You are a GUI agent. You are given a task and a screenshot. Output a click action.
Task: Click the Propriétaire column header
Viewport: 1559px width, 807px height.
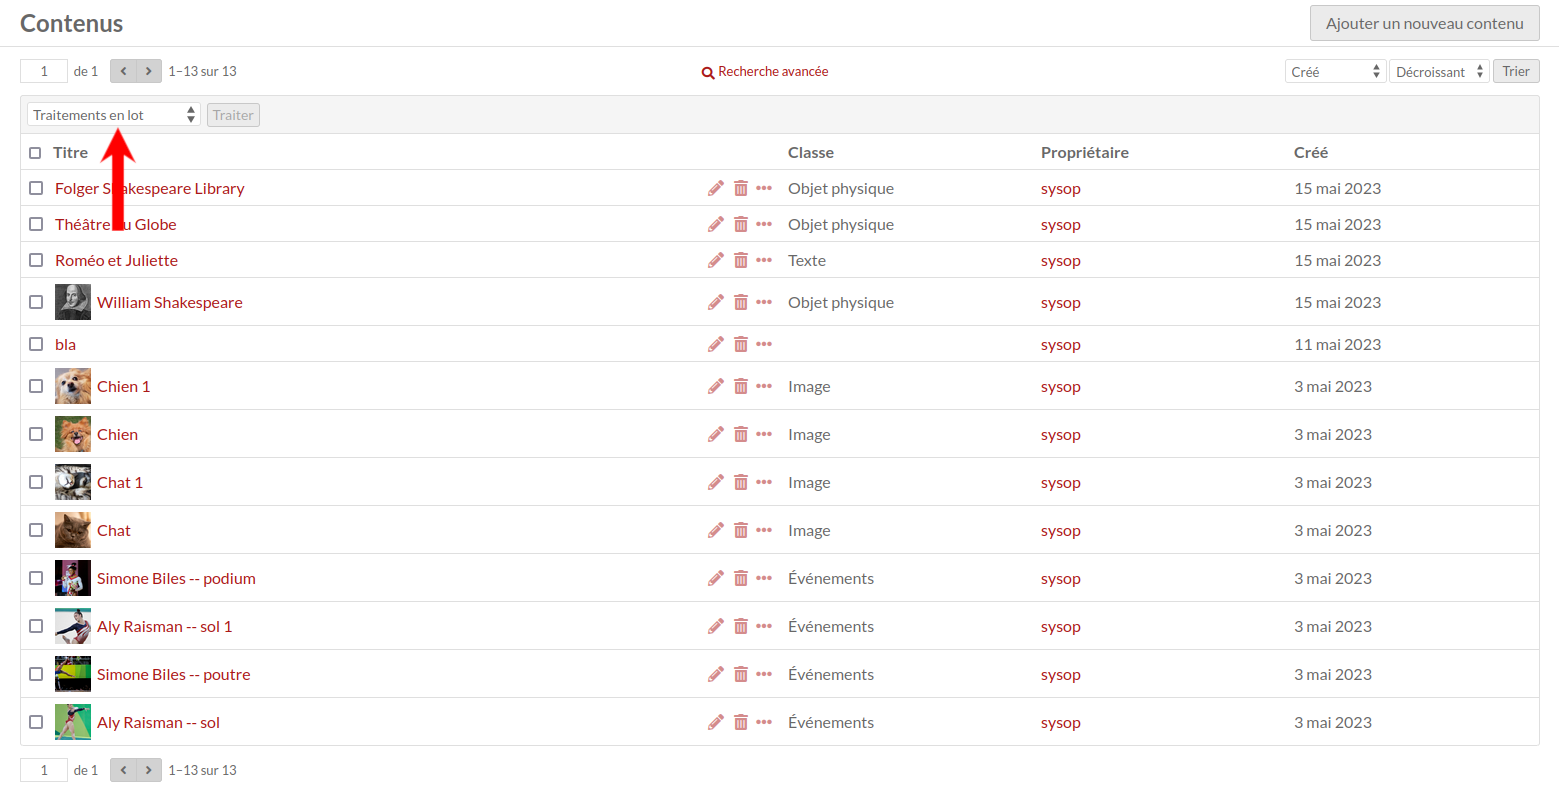[1085, 152]
